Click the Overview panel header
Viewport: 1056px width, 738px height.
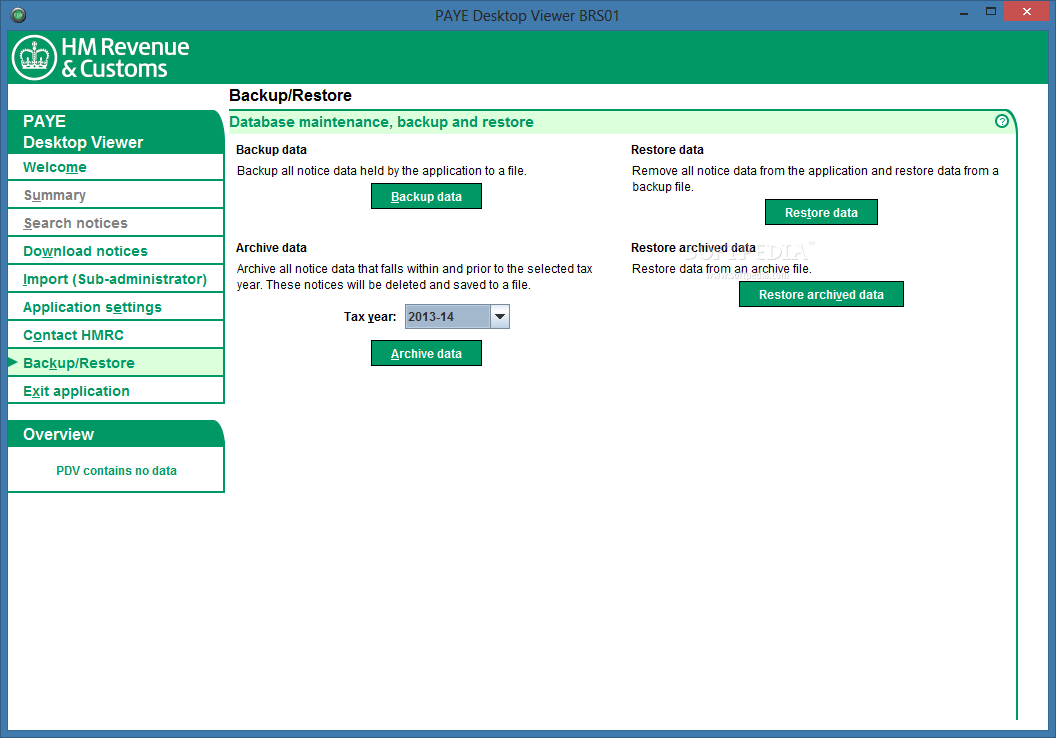coord(116,434)
